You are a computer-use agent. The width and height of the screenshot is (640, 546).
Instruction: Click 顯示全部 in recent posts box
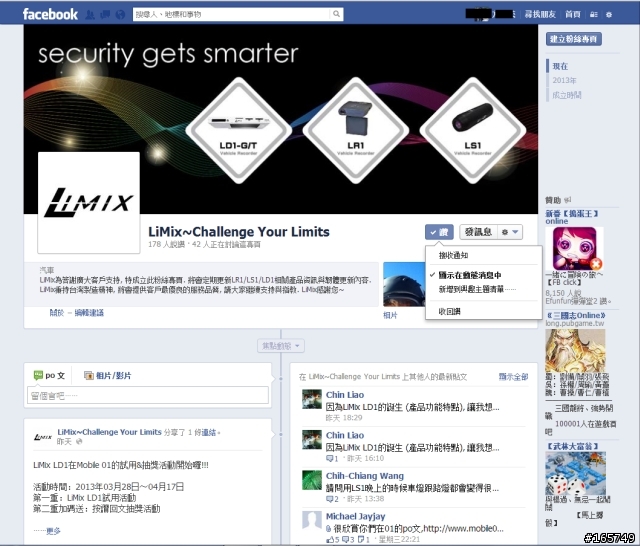coord(513,377)
